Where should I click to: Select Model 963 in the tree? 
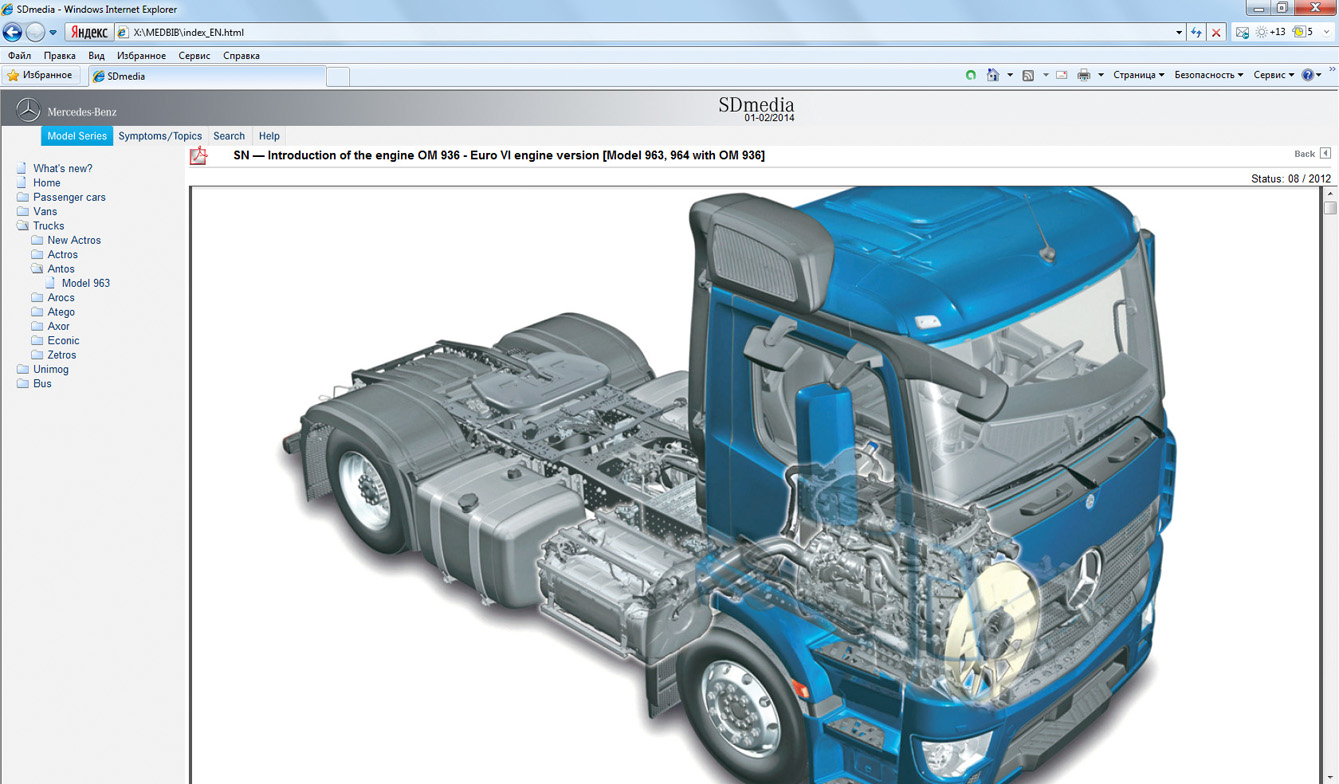(x=85, y=283)
